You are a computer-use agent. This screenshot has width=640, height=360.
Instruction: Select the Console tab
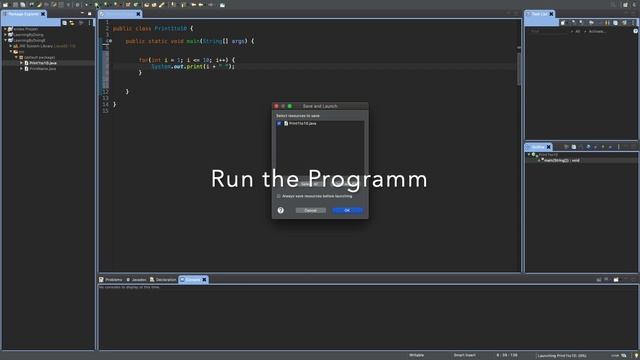point(193,280)
